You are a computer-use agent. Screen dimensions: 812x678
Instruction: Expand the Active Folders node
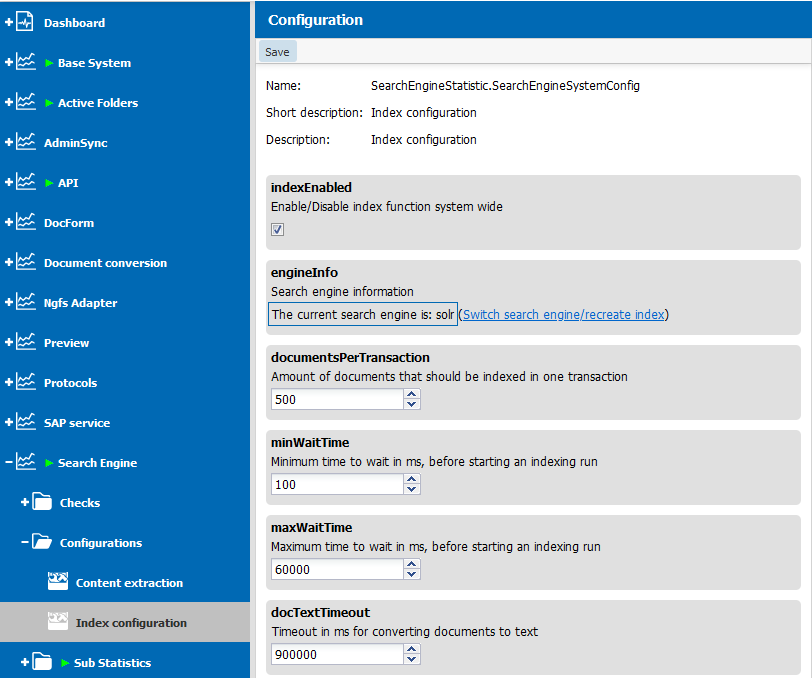(9, 102)
